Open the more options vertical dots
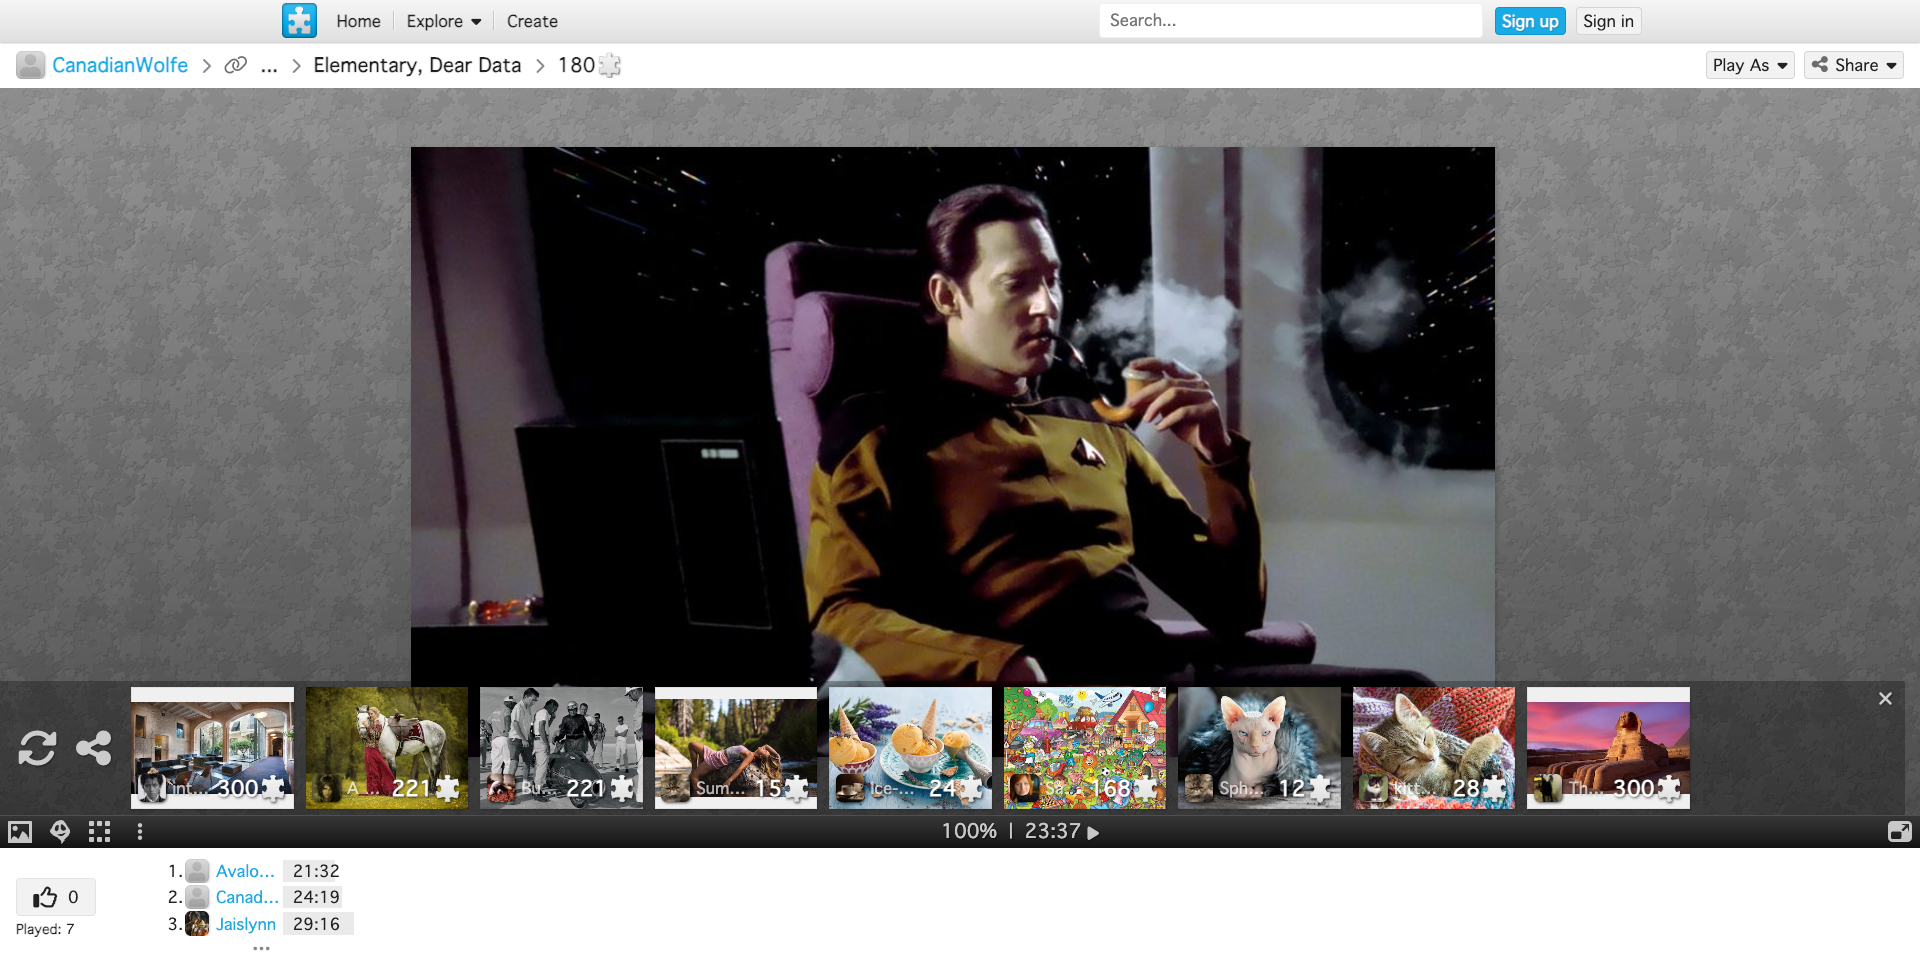Screen dimensions: 1920x968 140,832
